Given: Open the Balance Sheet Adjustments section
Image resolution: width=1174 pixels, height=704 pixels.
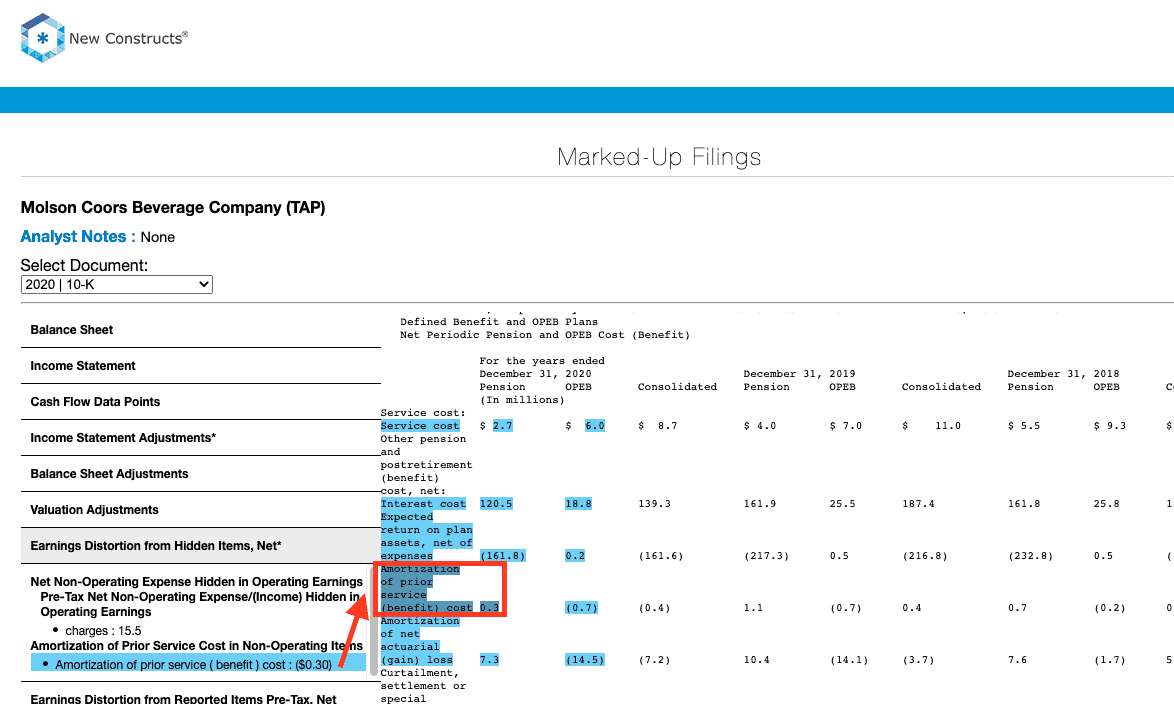Looking at the screenshot, I should tap(201, 473).
